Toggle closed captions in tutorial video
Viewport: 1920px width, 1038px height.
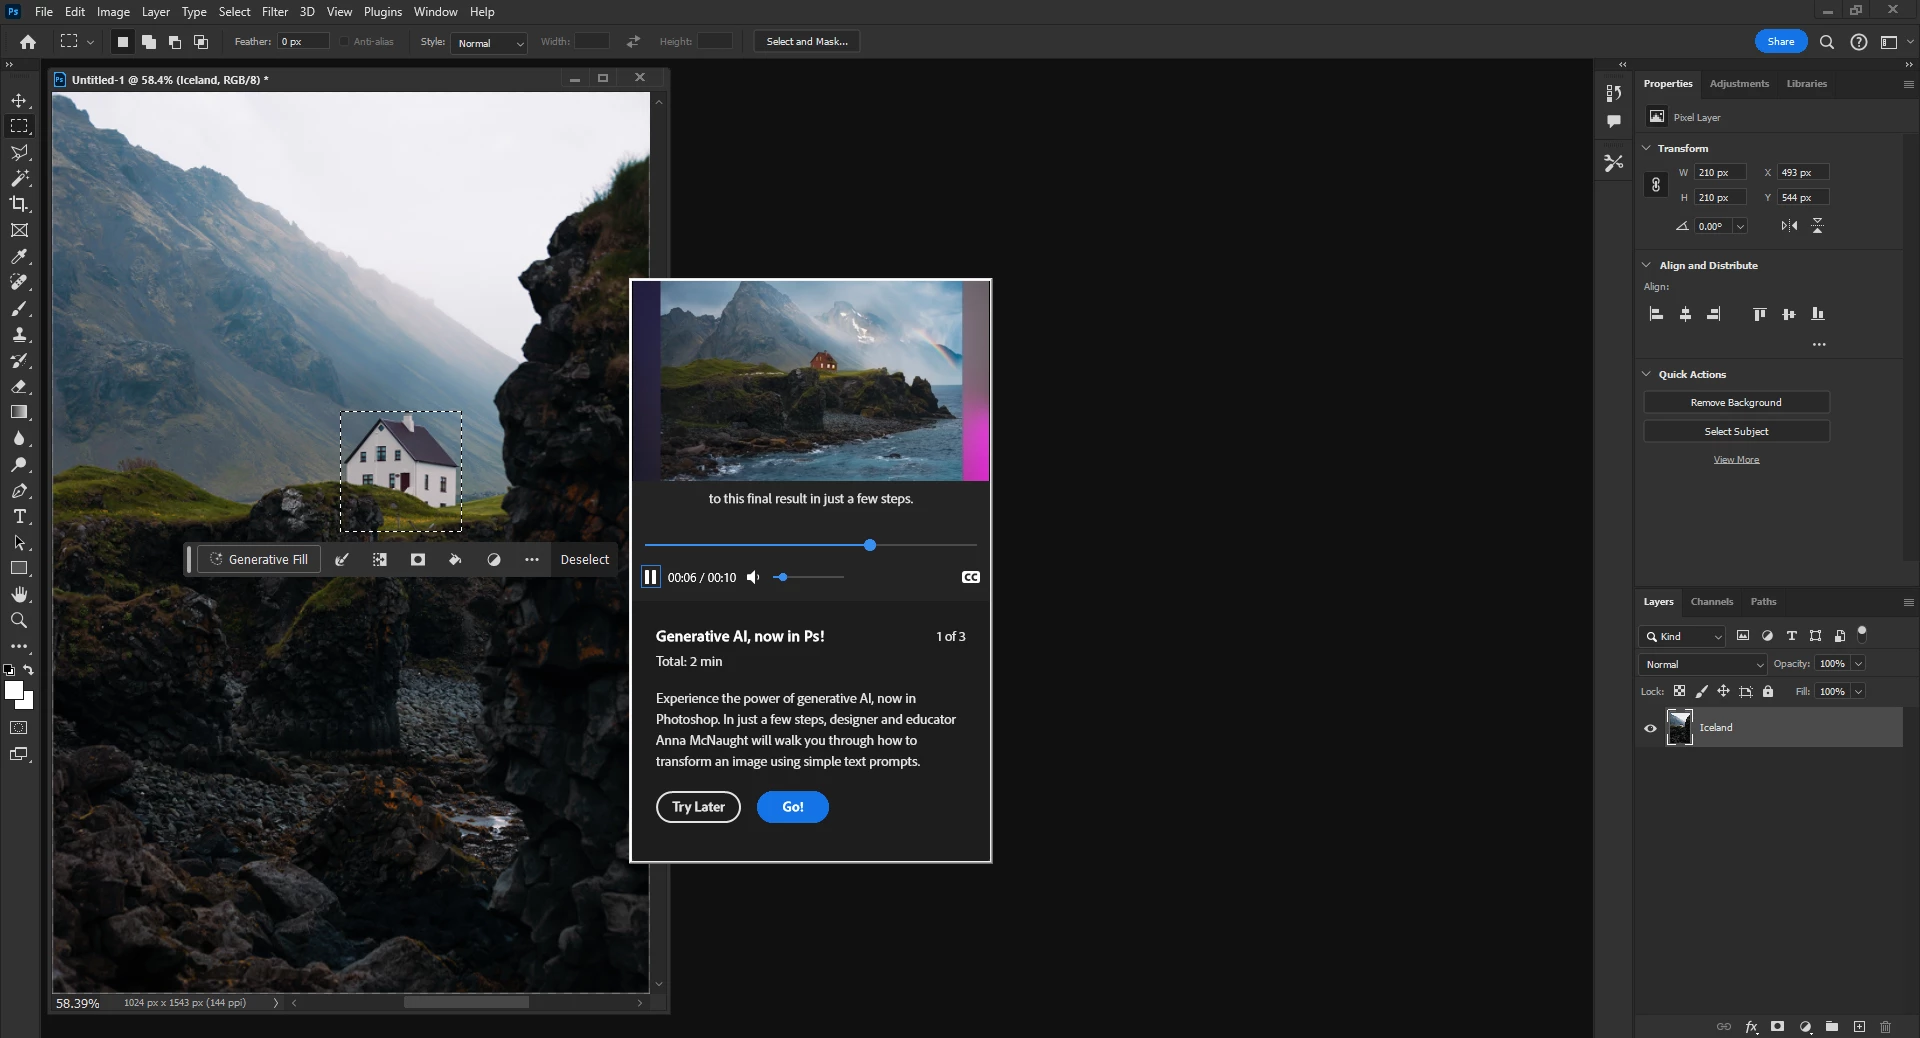970,577
